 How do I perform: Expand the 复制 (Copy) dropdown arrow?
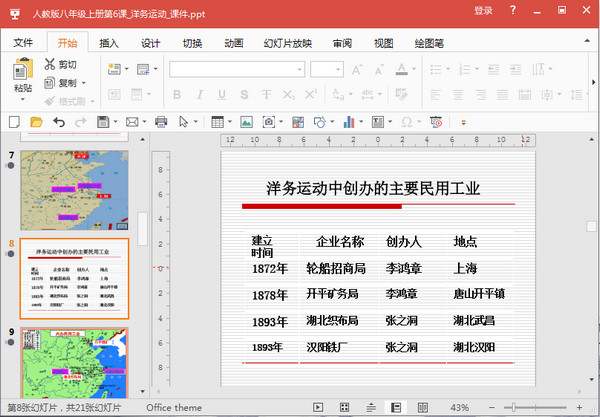82,83
